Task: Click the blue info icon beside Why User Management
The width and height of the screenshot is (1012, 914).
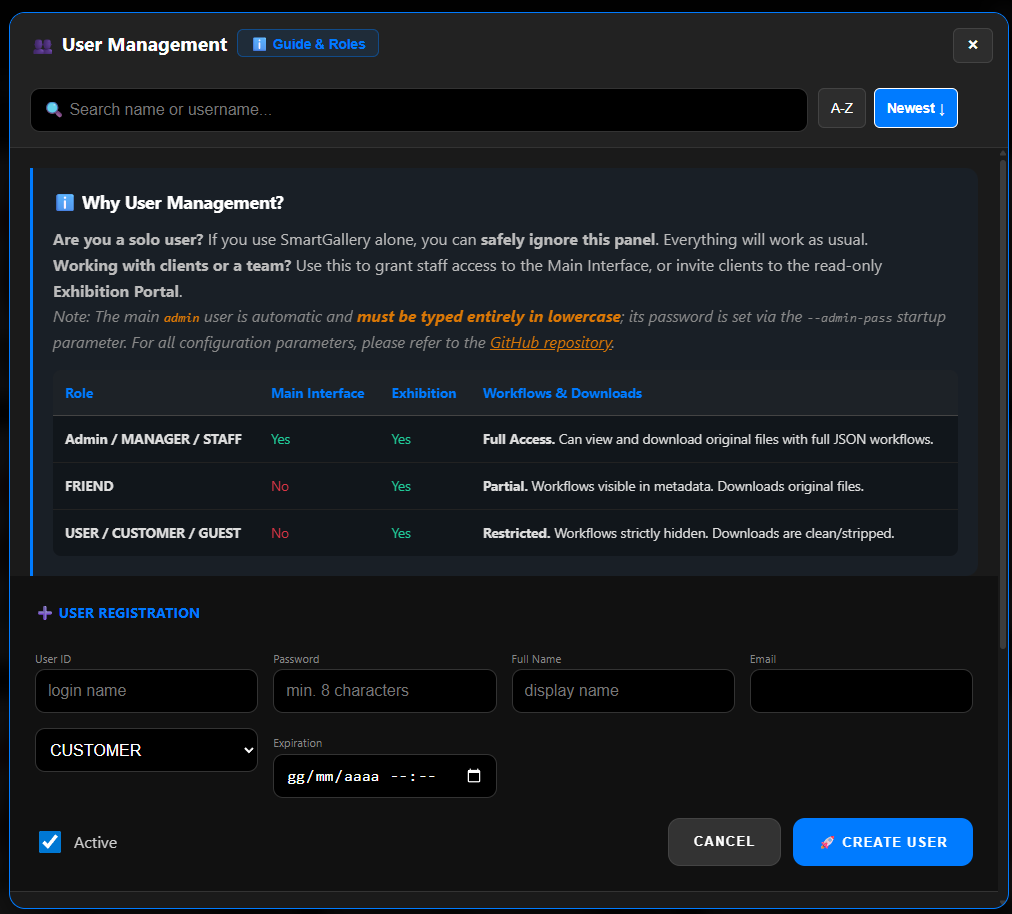Action: (65, 202)
